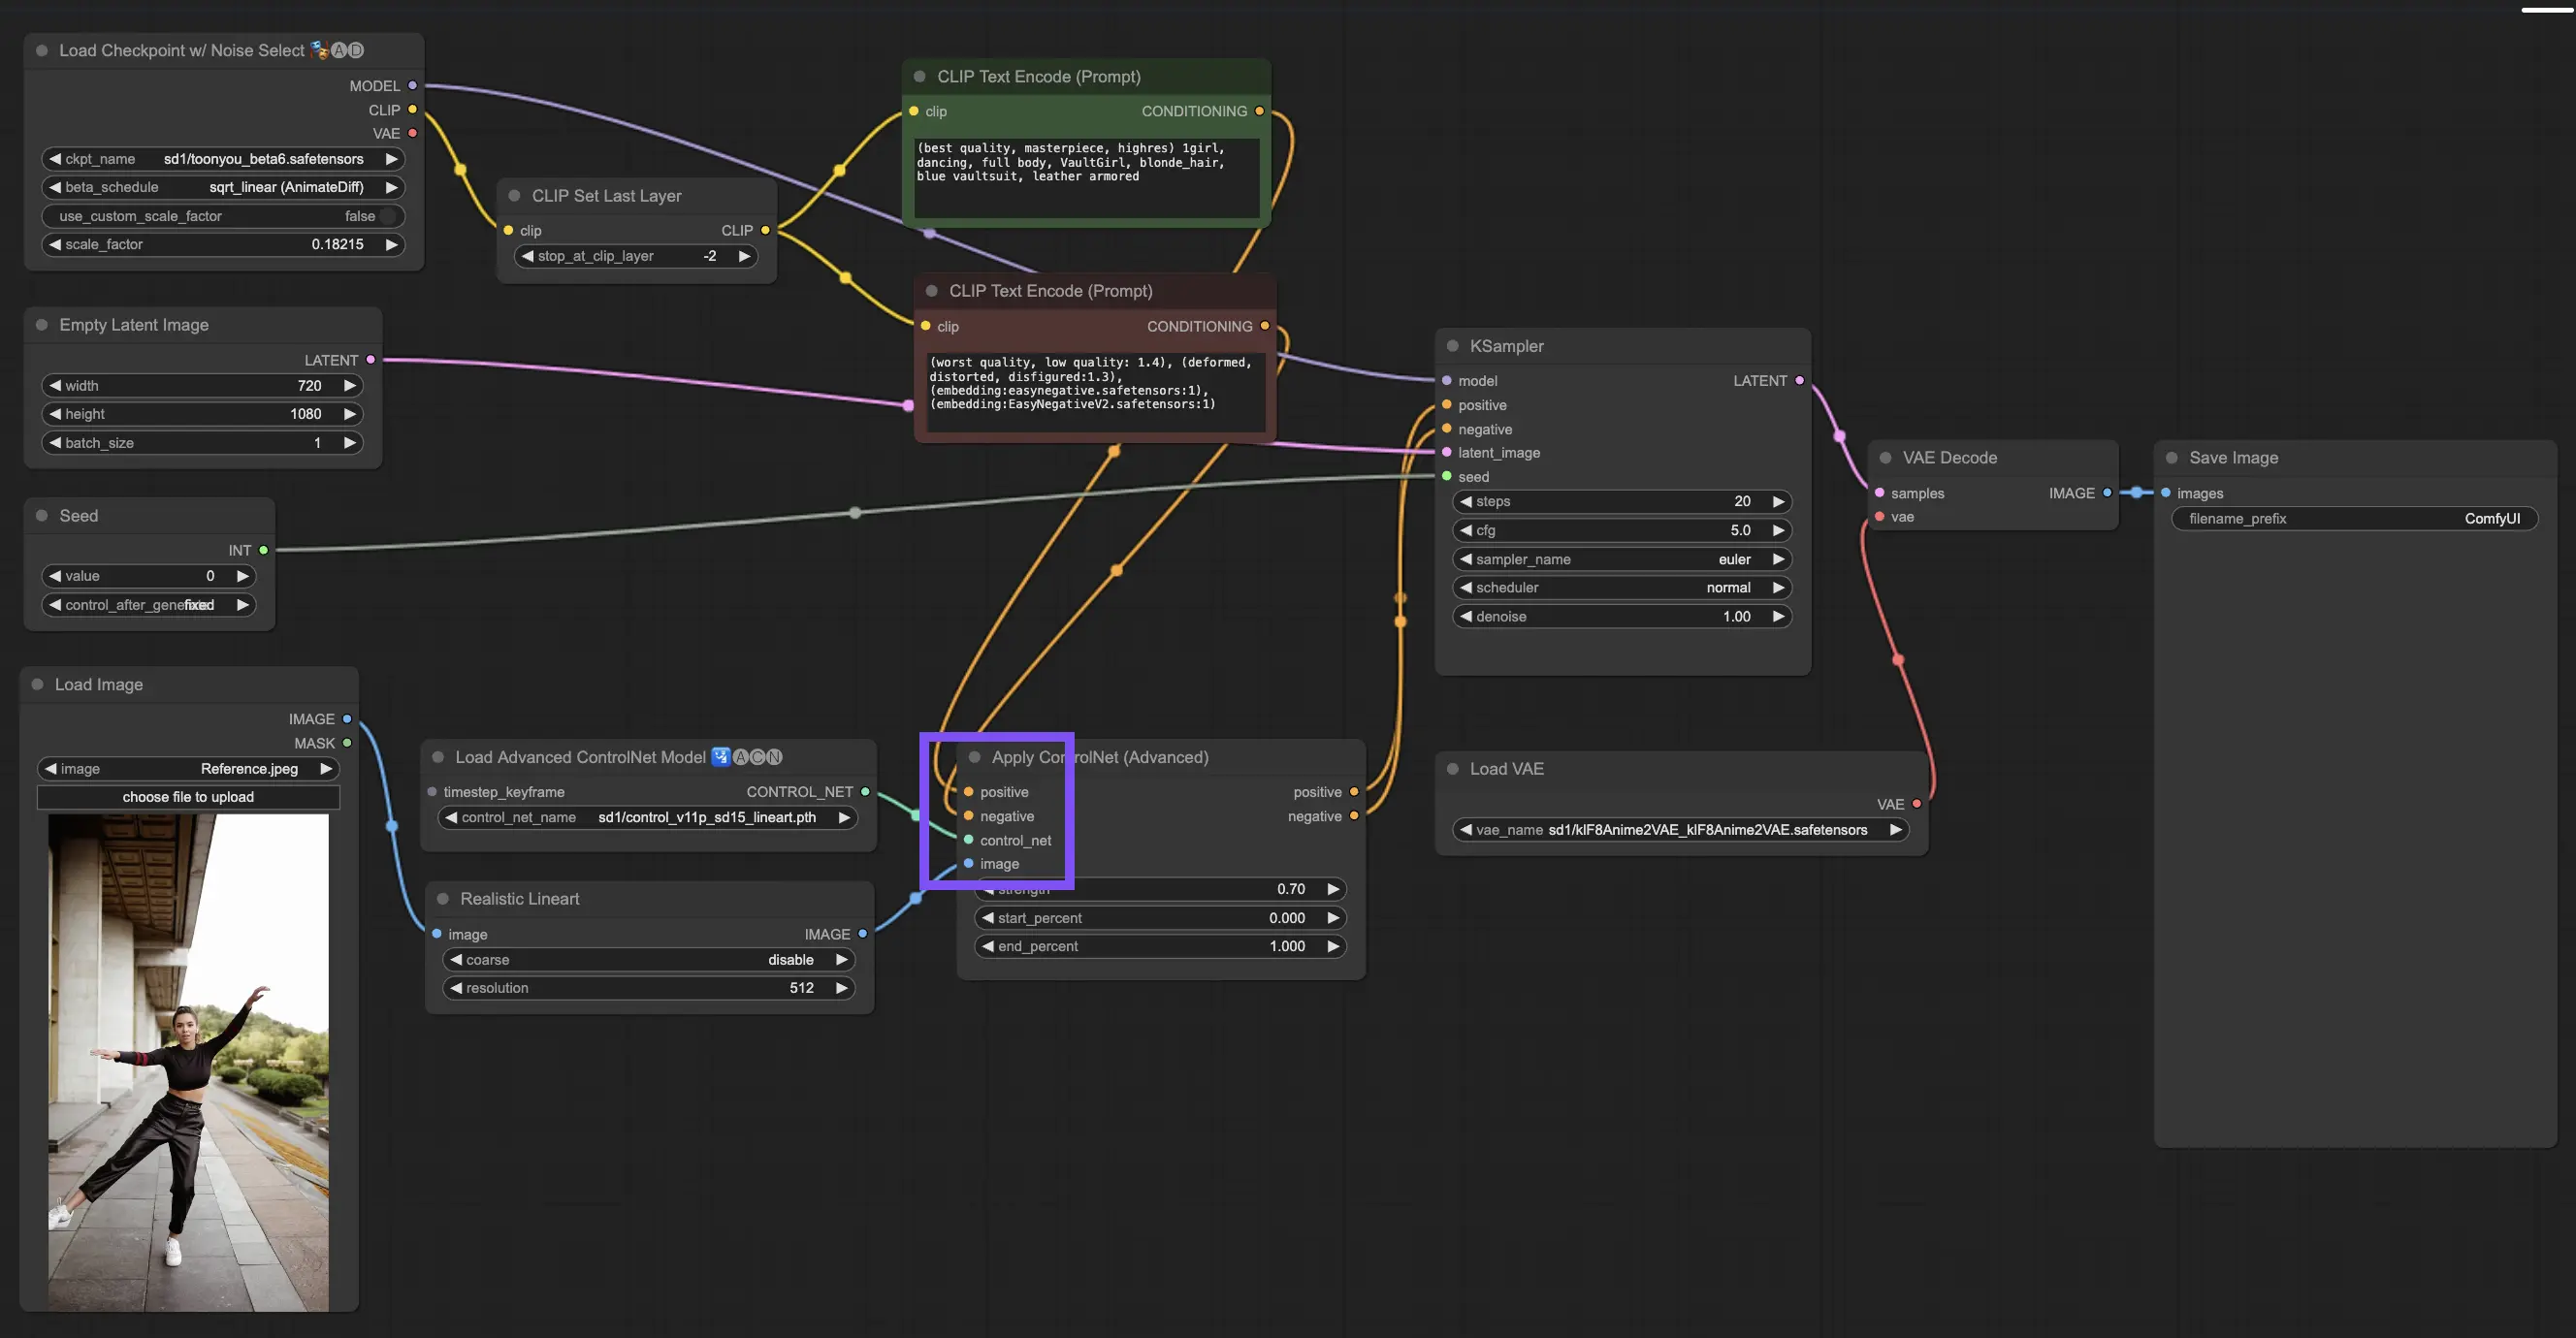This screenshot has height=1338, width=2576.
Task: Click the Realistic Lineart node icon
Action: (x=443, y=897)
